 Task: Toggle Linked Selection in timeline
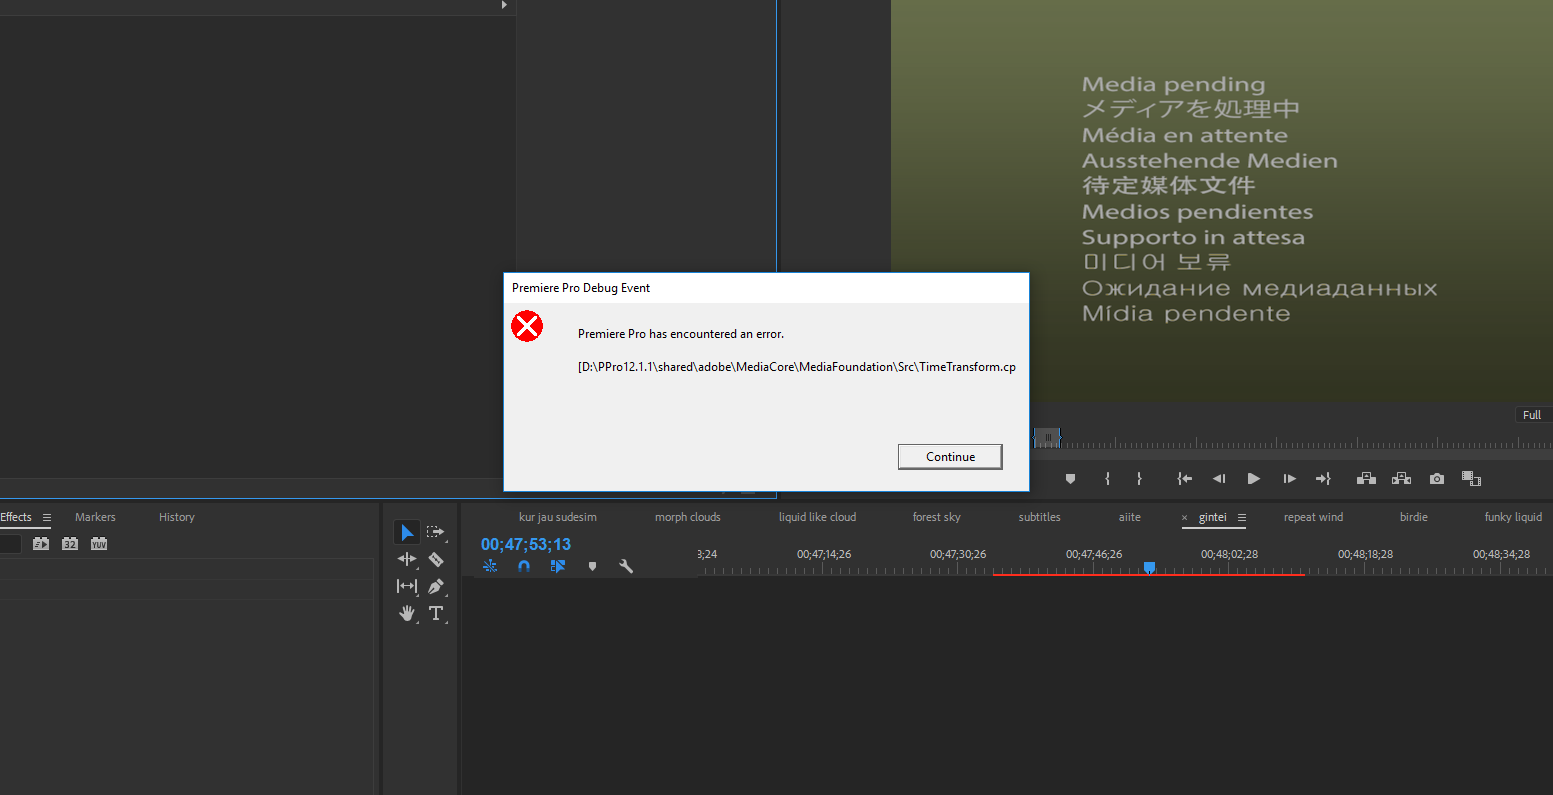[x=558, y=566]
